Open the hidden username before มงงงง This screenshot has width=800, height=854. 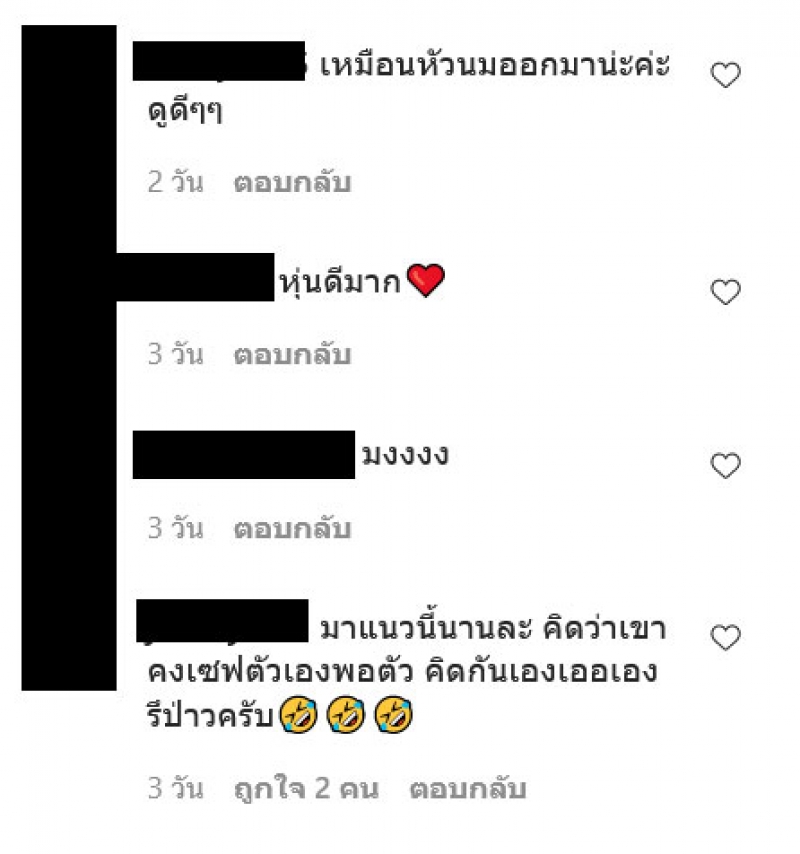click(x=243, y=455)
